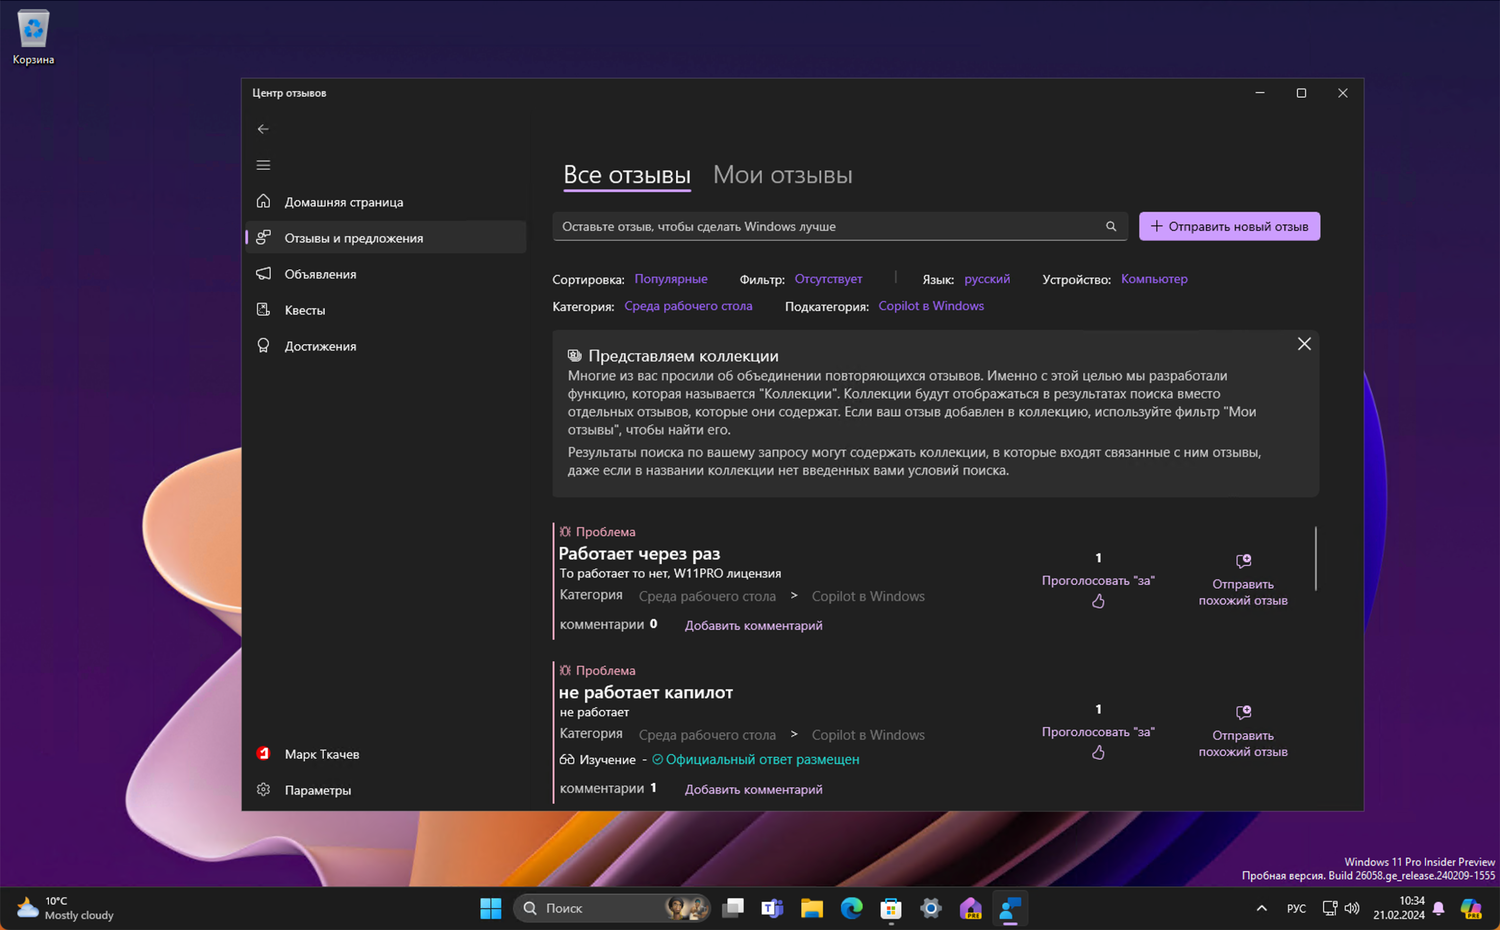
Task: Minimize the Центр отзывов window
Action: [x=1260, y=93]
